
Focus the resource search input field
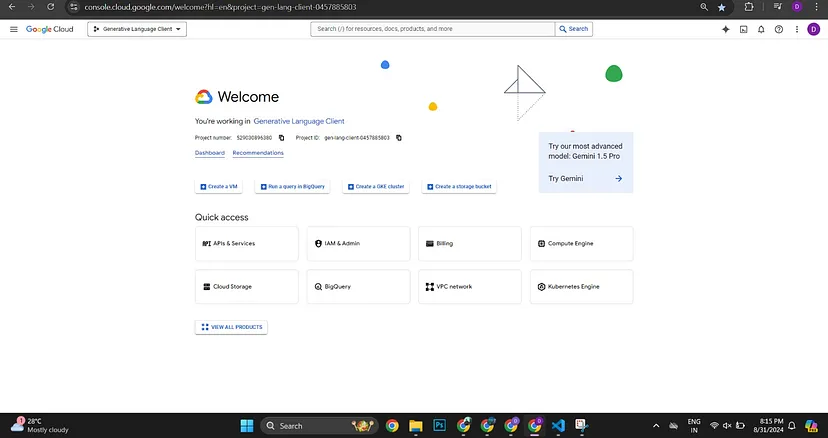pos(432,29)
